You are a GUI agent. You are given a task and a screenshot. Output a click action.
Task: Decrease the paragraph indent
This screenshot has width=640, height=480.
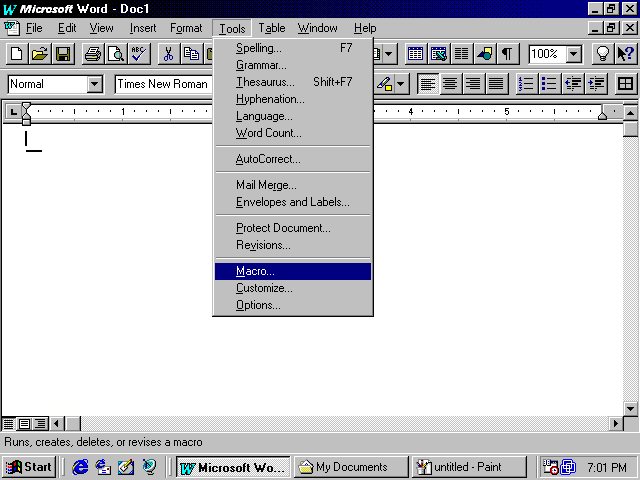pyautogui.click(x=573, y=84)
